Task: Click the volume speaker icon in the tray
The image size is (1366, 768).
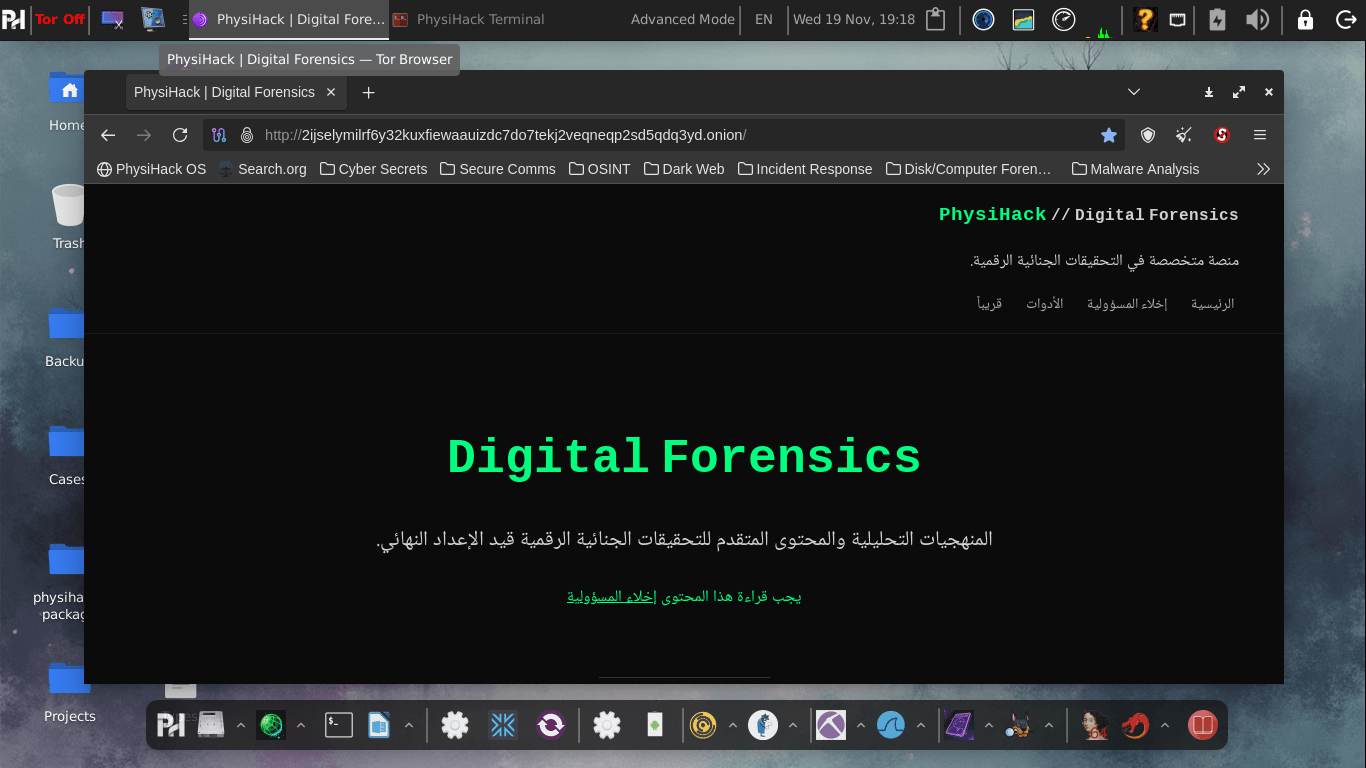Action: (1258, 18)
